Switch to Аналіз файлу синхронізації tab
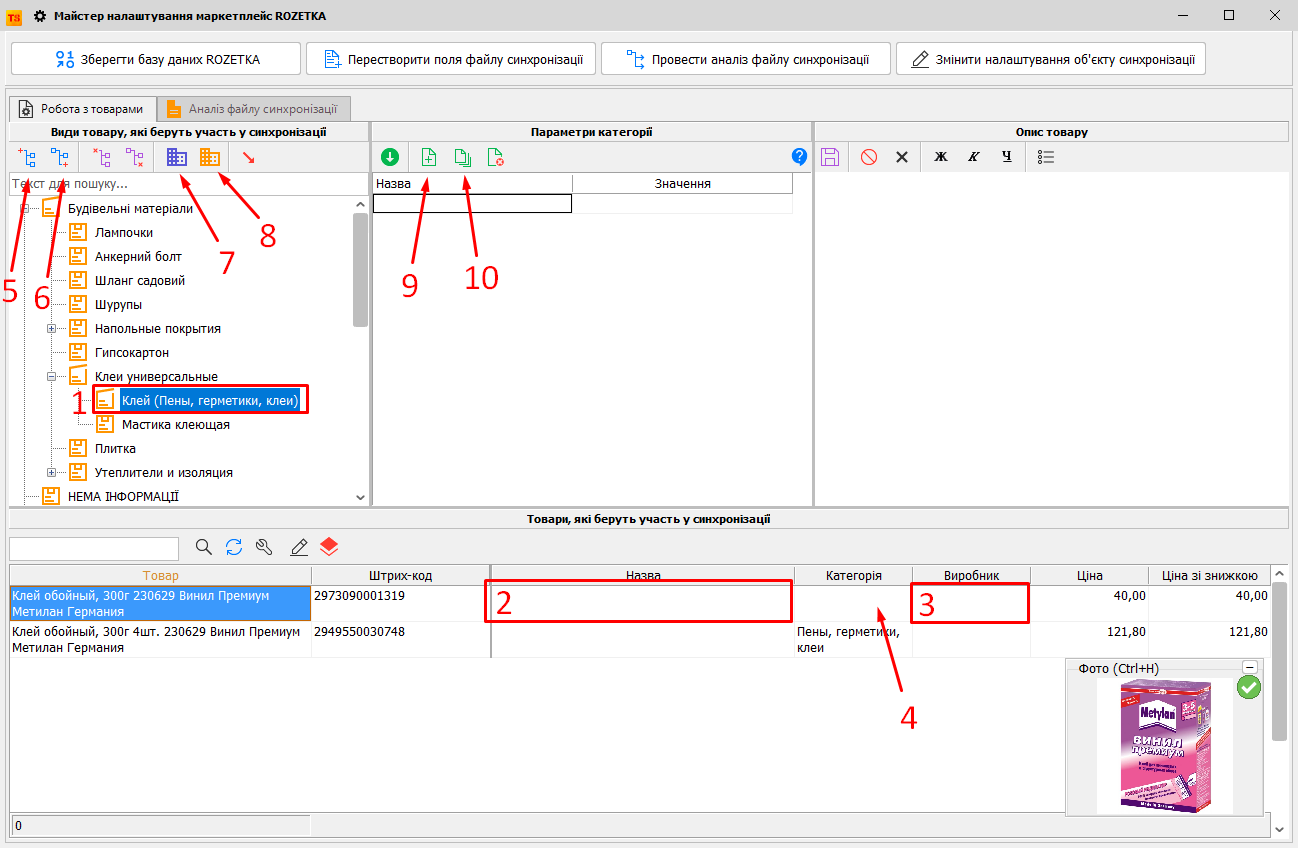The image size is (1298, 848). pyautogui.click(x=254, y=109)
